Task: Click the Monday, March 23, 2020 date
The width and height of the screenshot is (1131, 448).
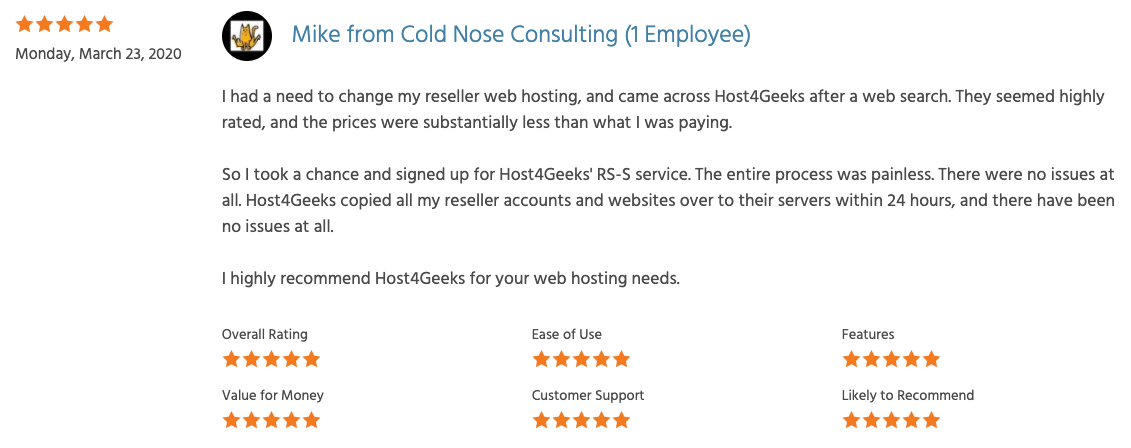Action: point(98,54)
